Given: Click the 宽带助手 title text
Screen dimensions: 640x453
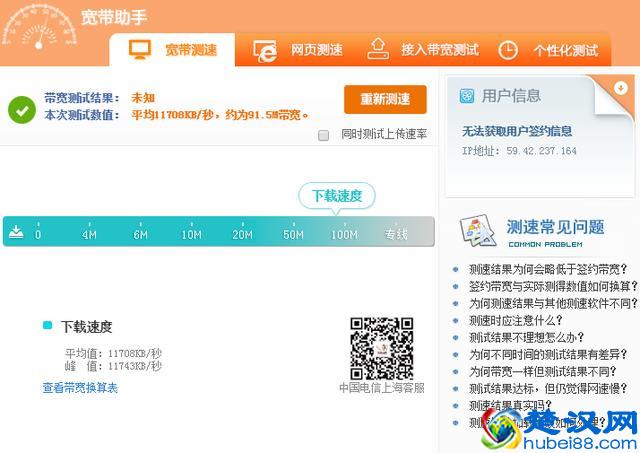Looking at the screenshot, I should [114, 17].
